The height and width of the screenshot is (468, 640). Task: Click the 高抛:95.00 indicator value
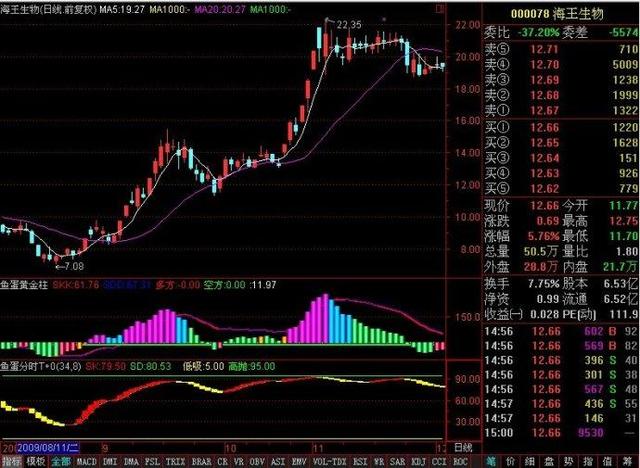coord(251,366)
